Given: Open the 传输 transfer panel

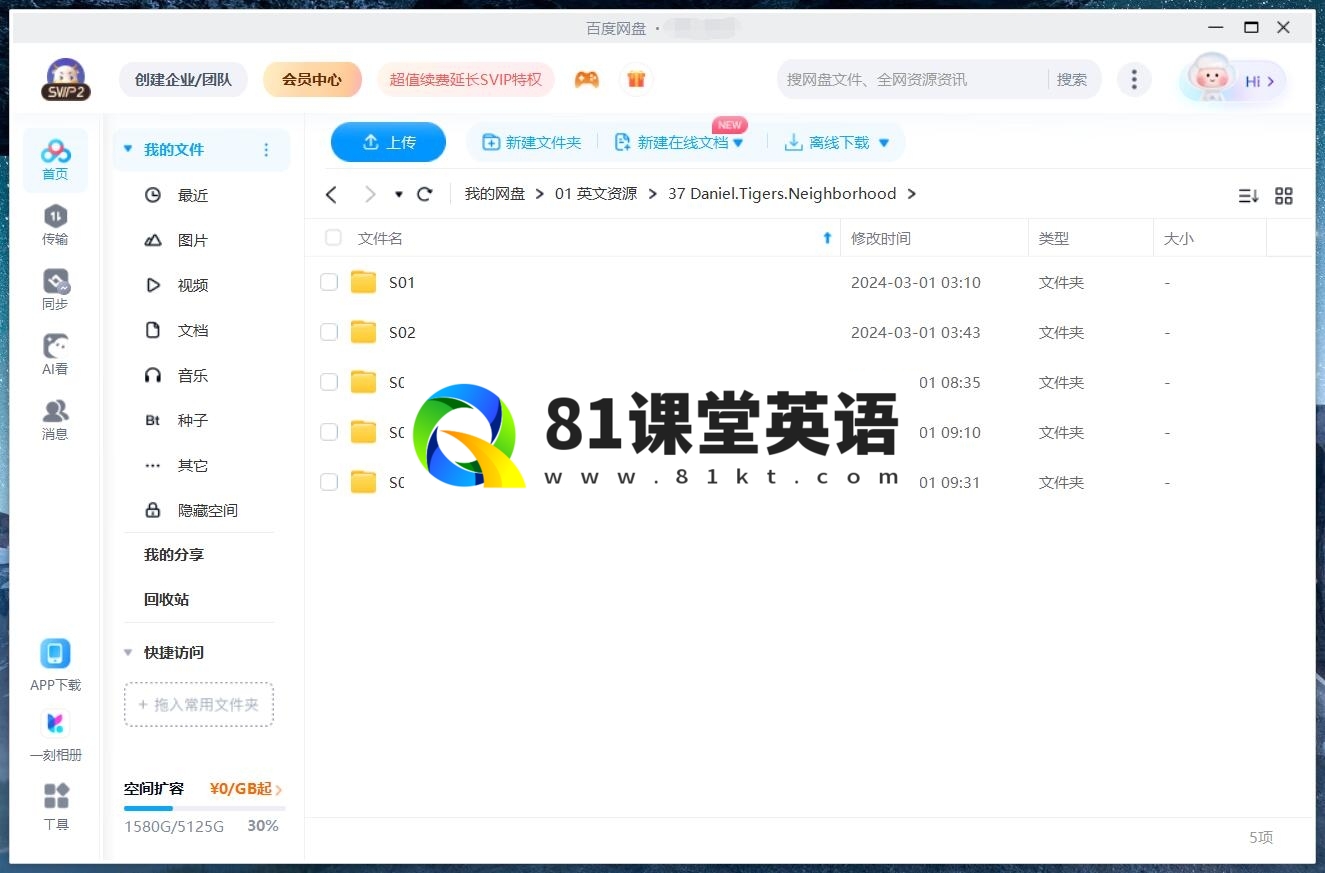Looking at the screenshot, I should tap(55, 225).
